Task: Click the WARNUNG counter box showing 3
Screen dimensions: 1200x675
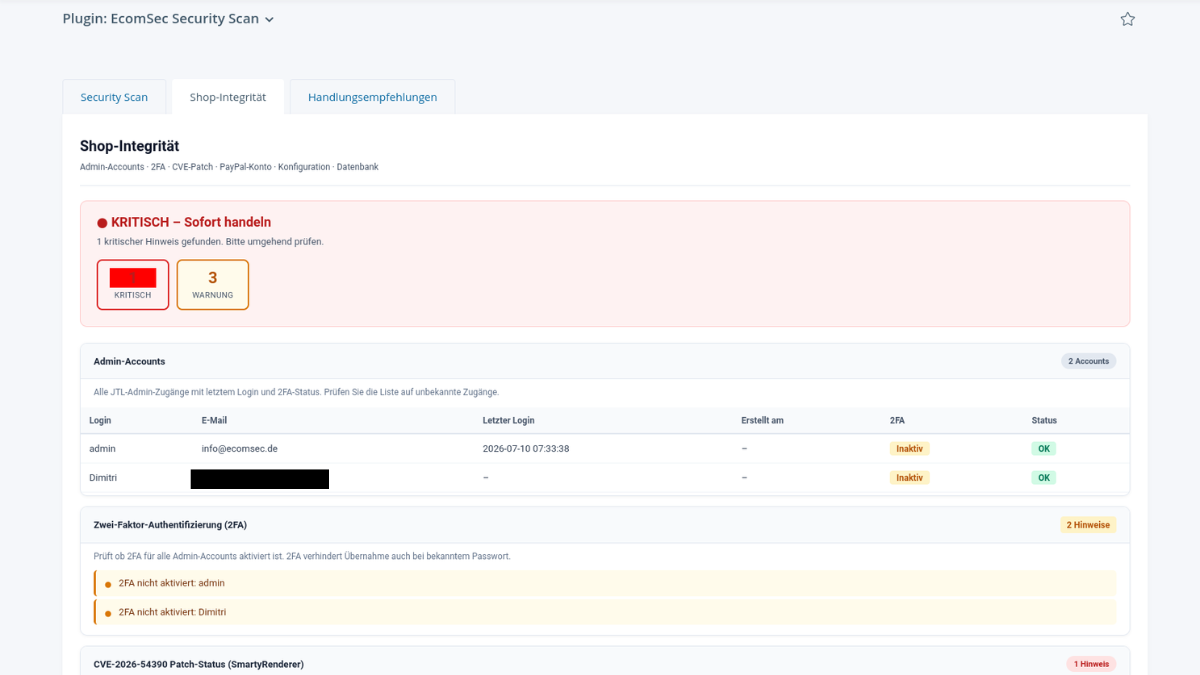Action: pyautogui.click(x=213, y=285)
